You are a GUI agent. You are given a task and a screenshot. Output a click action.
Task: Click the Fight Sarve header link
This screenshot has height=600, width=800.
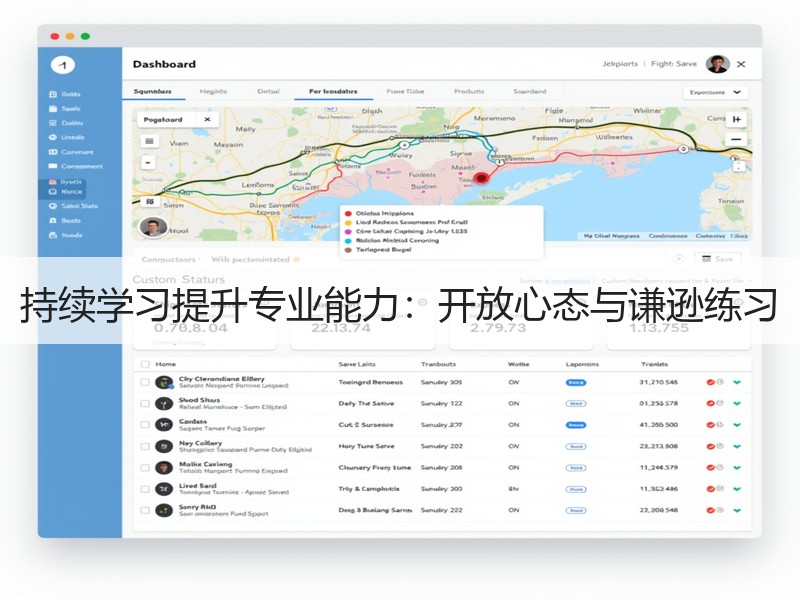click(x=673, y=64)
